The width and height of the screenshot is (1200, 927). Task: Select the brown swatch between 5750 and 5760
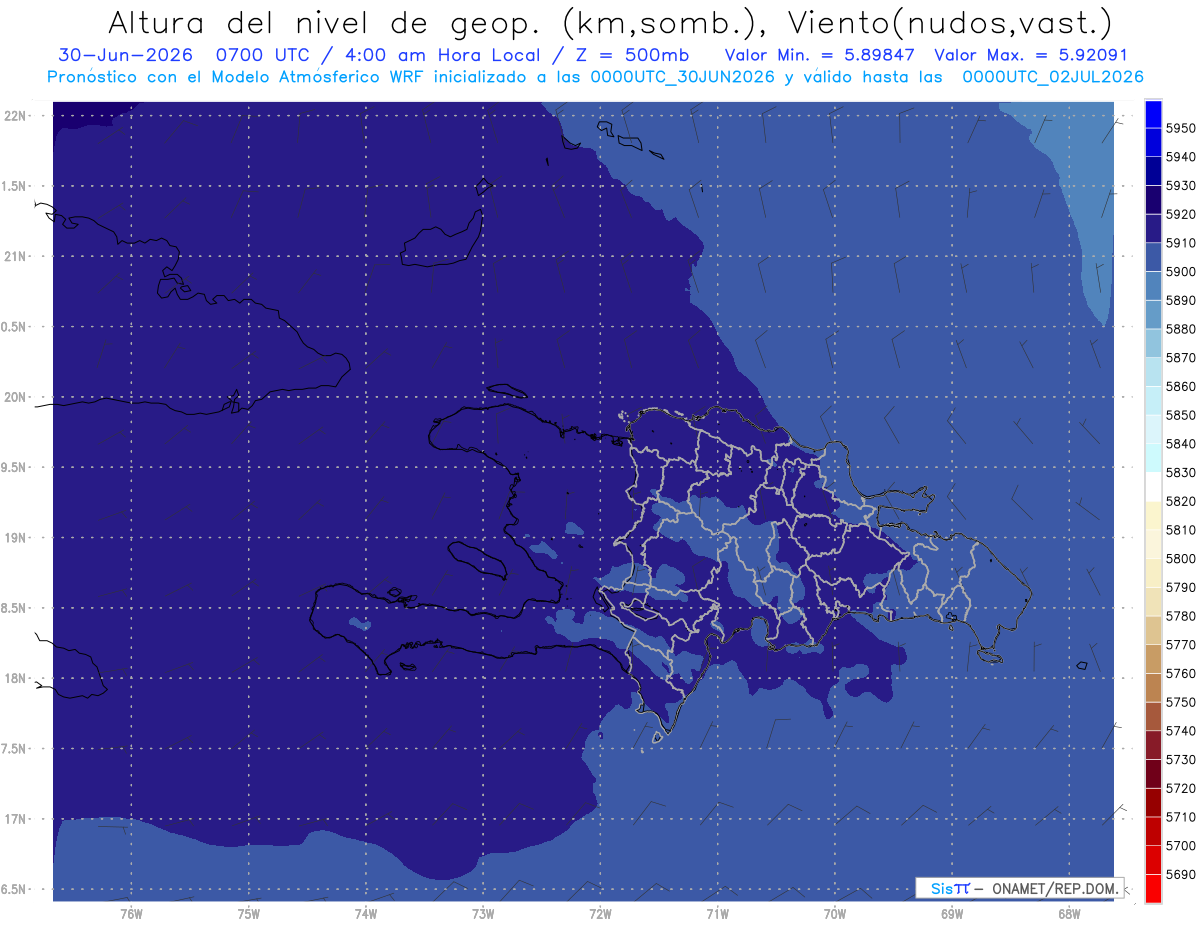(1152, 688)
